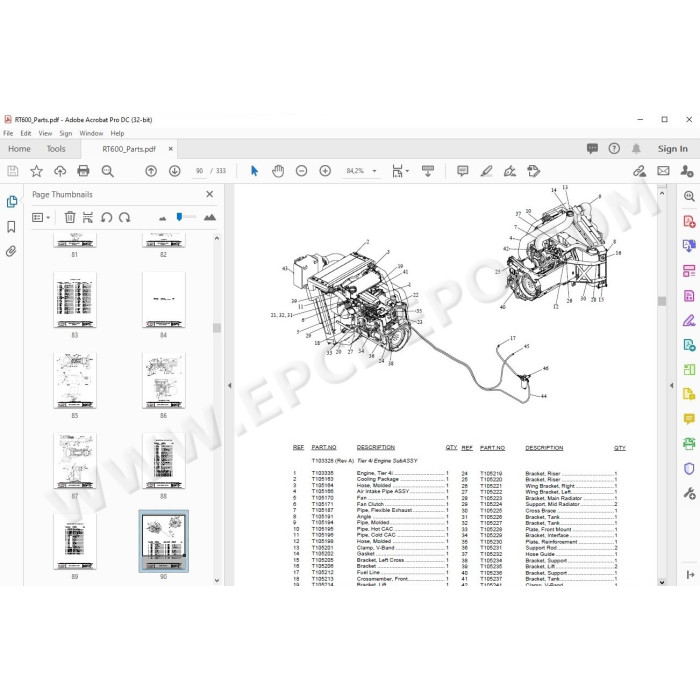Go to next page arrow
Viewport: 700px width, 700px height.
(175, 171)
